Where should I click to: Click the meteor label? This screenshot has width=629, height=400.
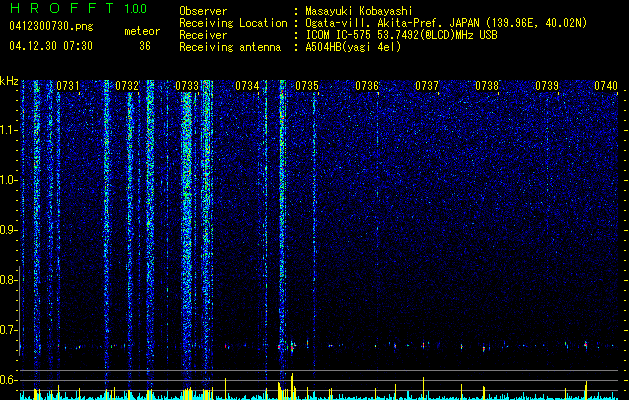point(142,31)
